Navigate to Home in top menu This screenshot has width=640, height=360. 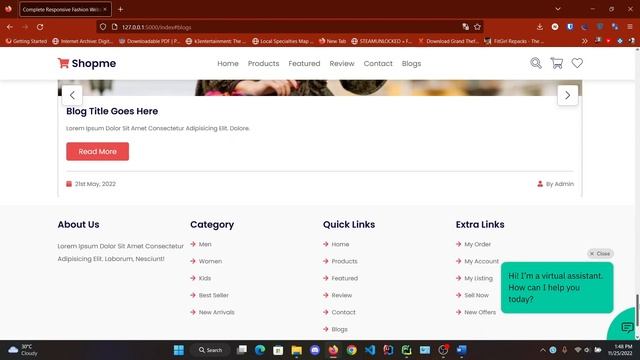coord(228,64)
